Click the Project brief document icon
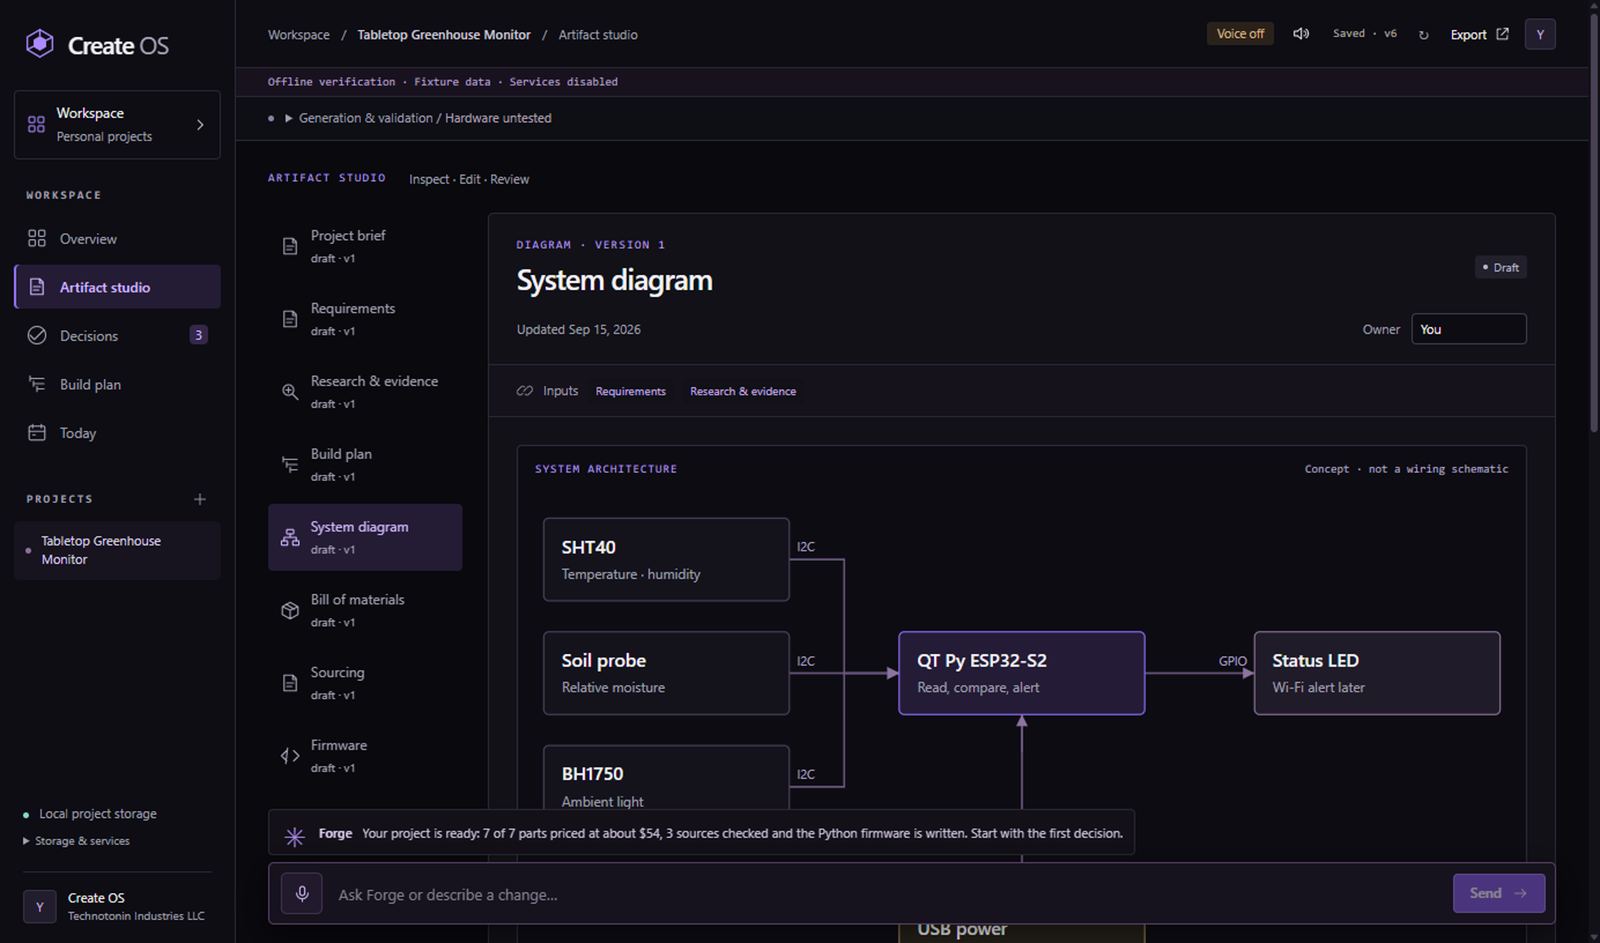This screenshot has width=1600, height=943. [290, 246]
